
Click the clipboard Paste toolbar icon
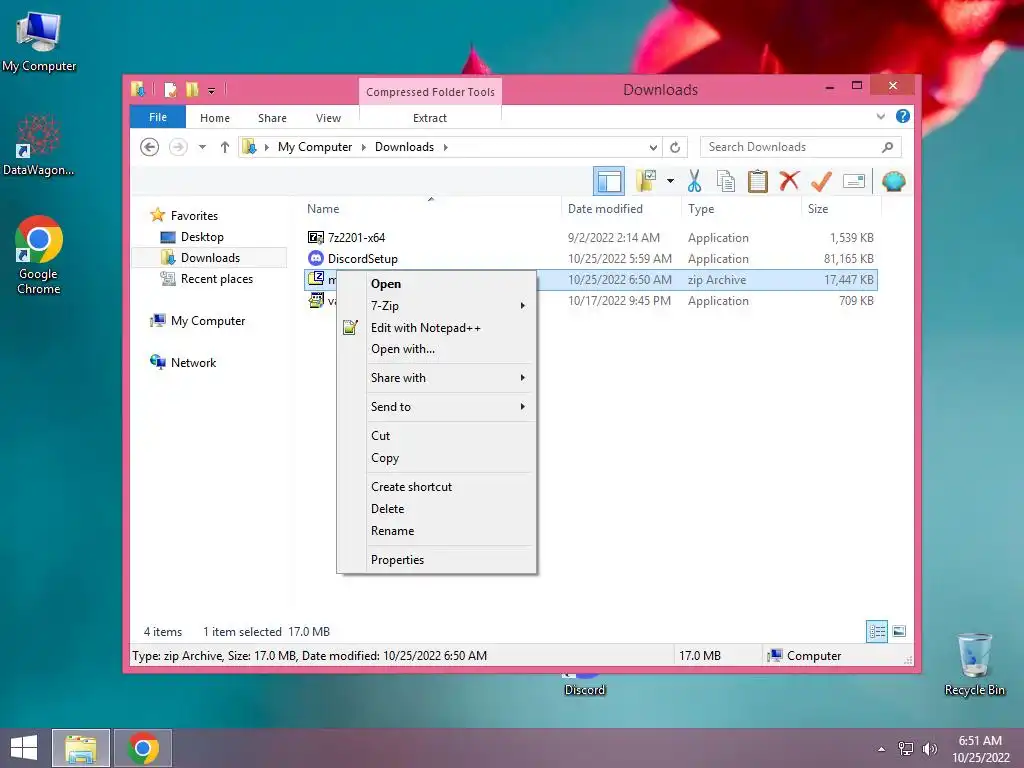click(758, 181)
